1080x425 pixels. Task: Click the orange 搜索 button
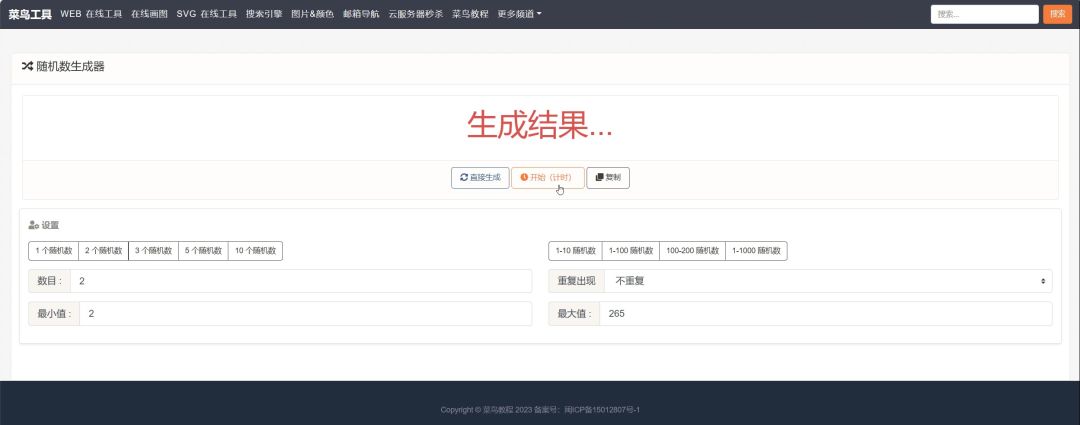tap(1057, 14)
